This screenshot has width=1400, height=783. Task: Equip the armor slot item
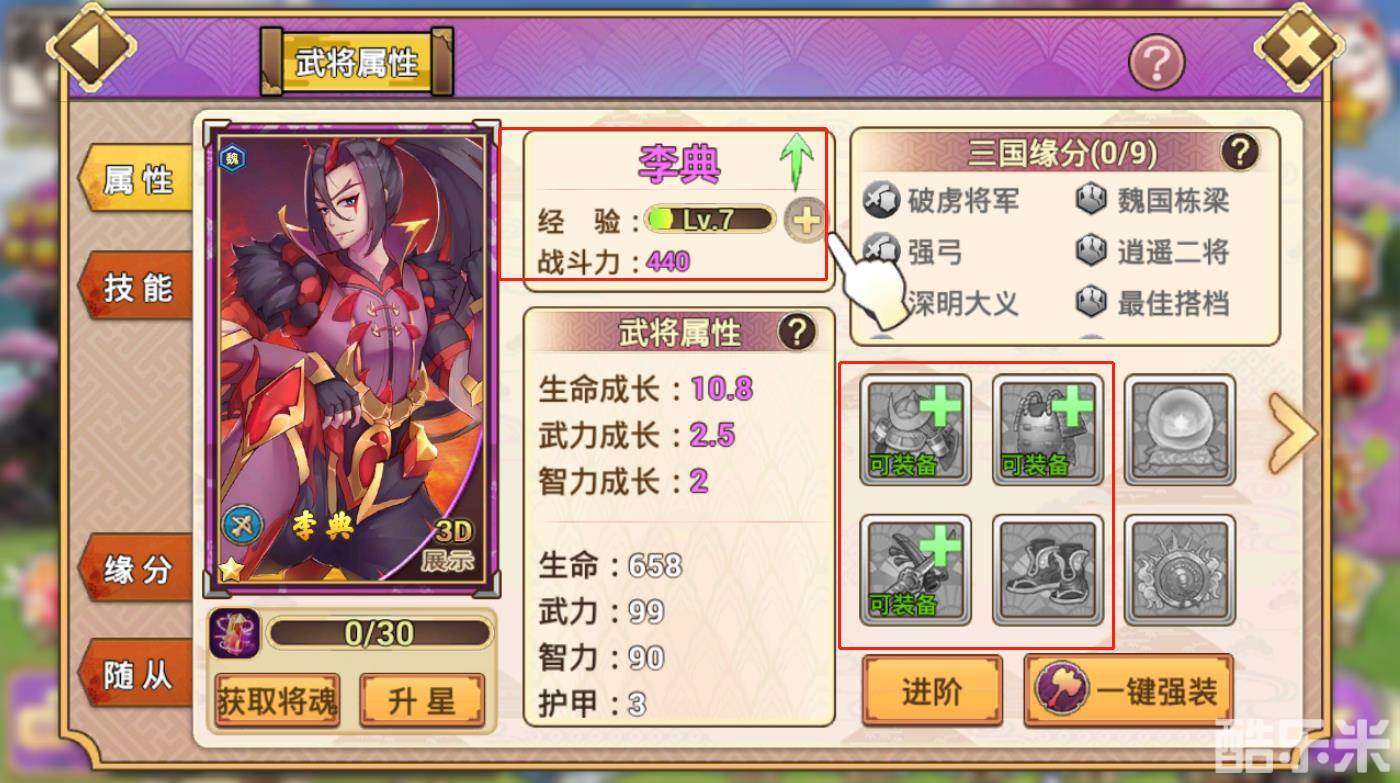tap(1048, 430)
